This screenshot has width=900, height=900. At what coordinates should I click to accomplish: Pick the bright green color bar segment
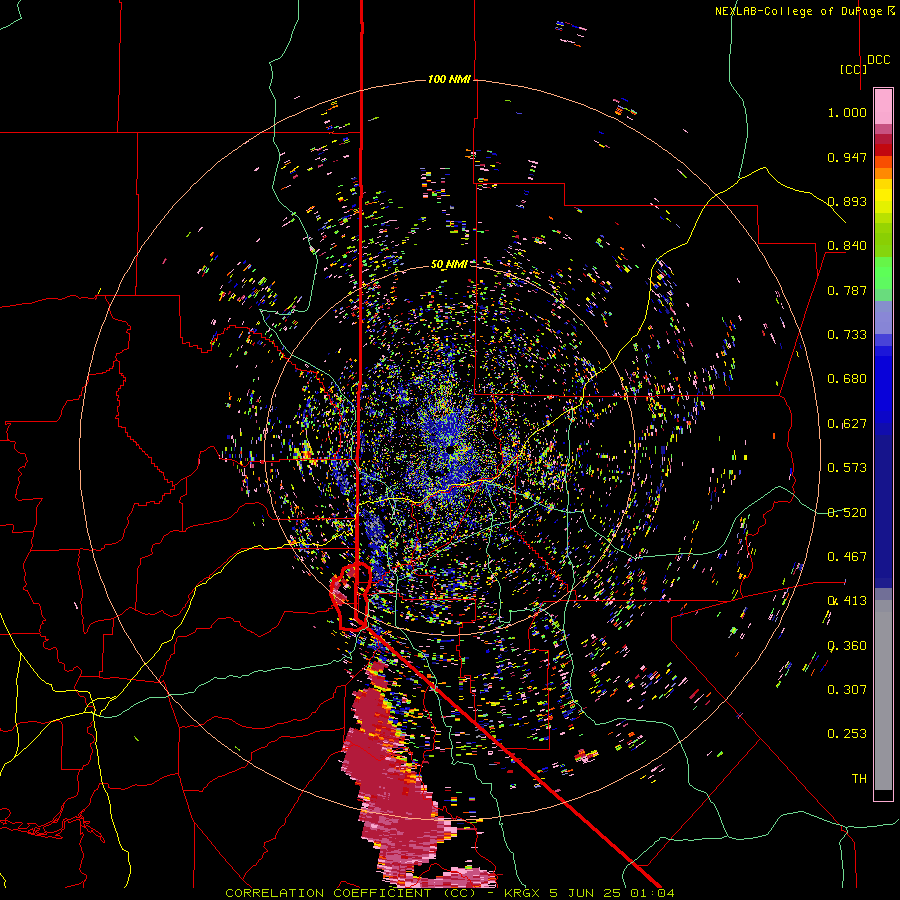click(x=883, y=273)
